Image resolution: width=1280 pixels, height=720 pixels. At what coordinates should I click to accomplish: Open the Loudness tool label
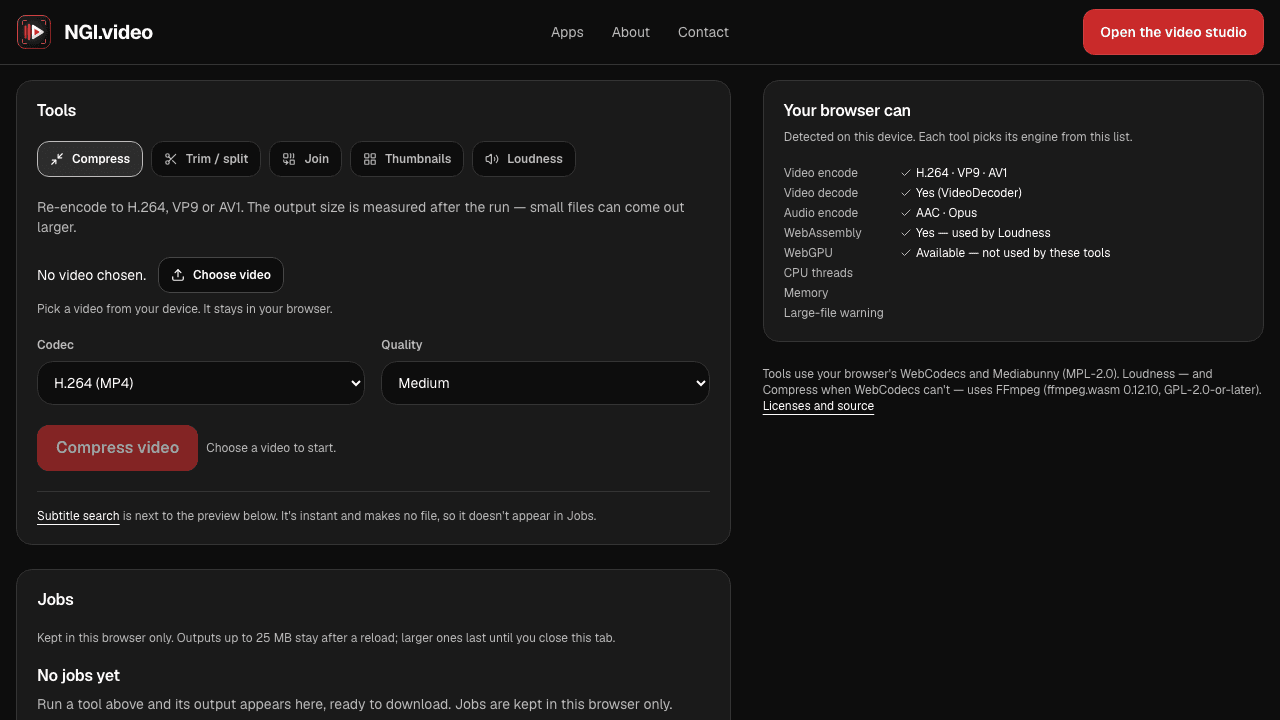click(x=535, y=159)
